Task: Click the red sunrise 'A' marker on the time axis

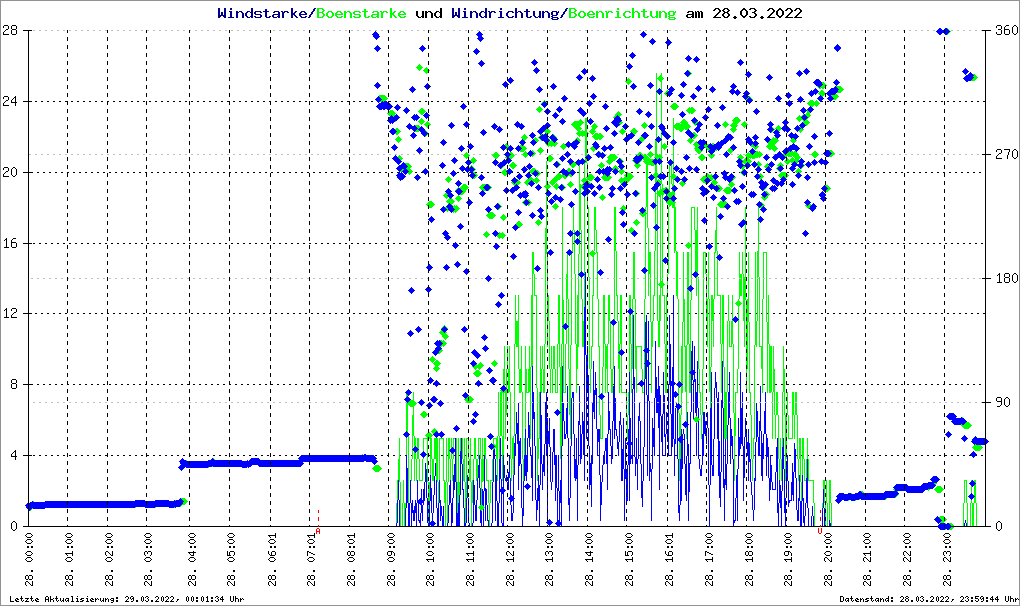Action: tap(318, 531)
